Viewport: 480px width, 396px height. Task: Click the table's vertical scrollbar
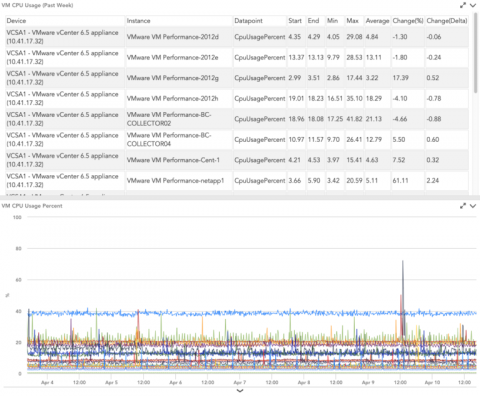475,53
